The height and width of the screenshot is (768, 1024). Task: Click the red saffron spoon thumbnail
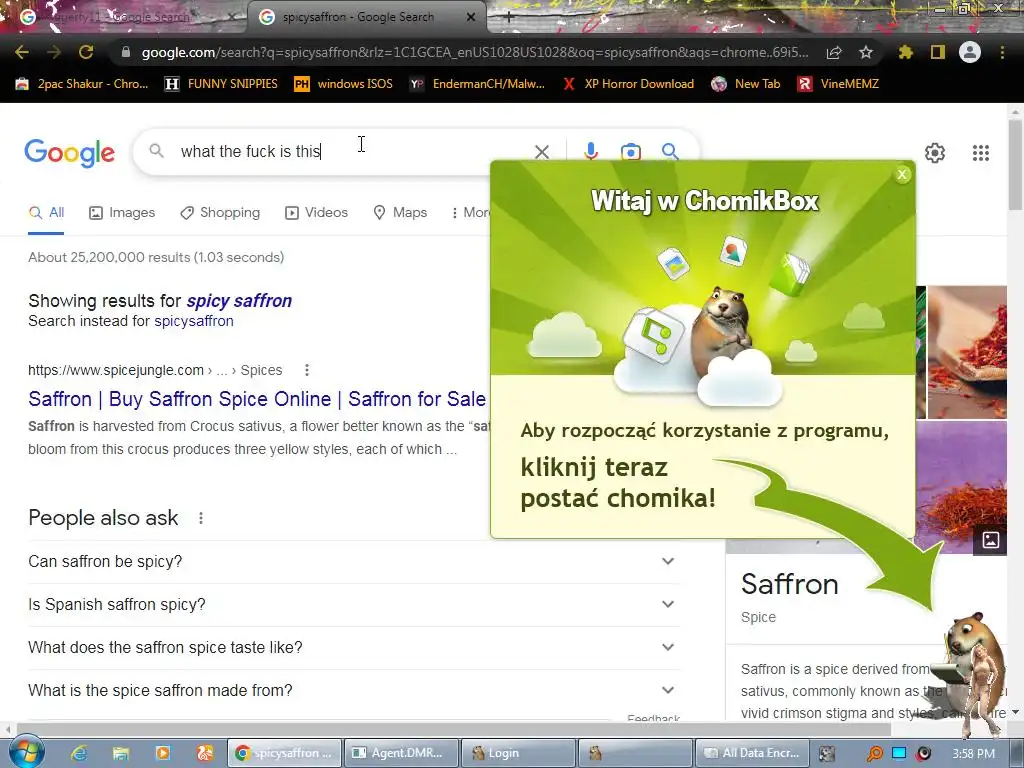click(x=967, y=351)
